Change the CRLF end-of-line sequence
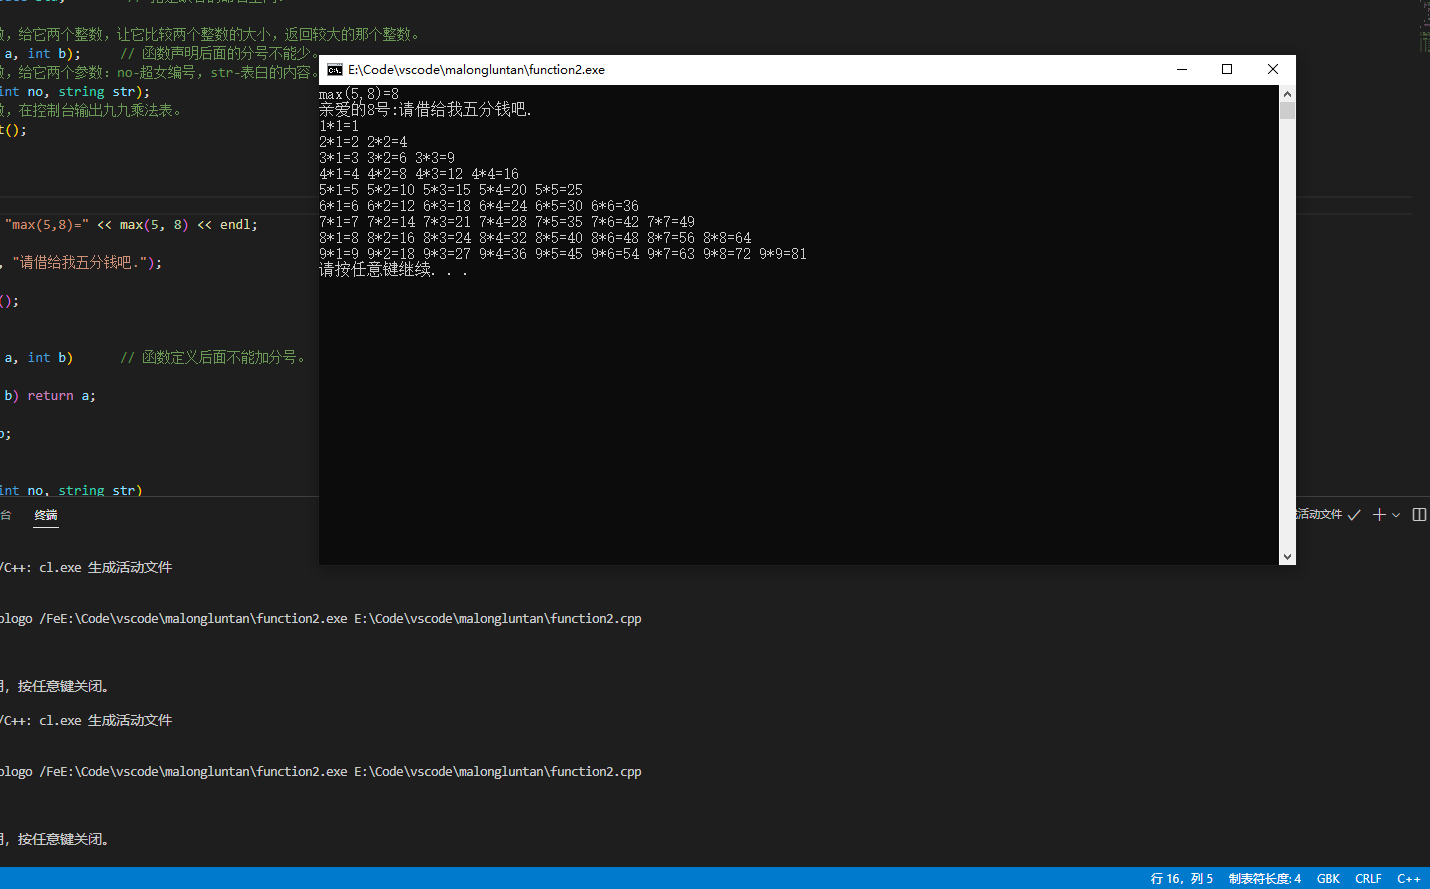The height and width of the screenshot is (889, 1430). click(1368, 879)
